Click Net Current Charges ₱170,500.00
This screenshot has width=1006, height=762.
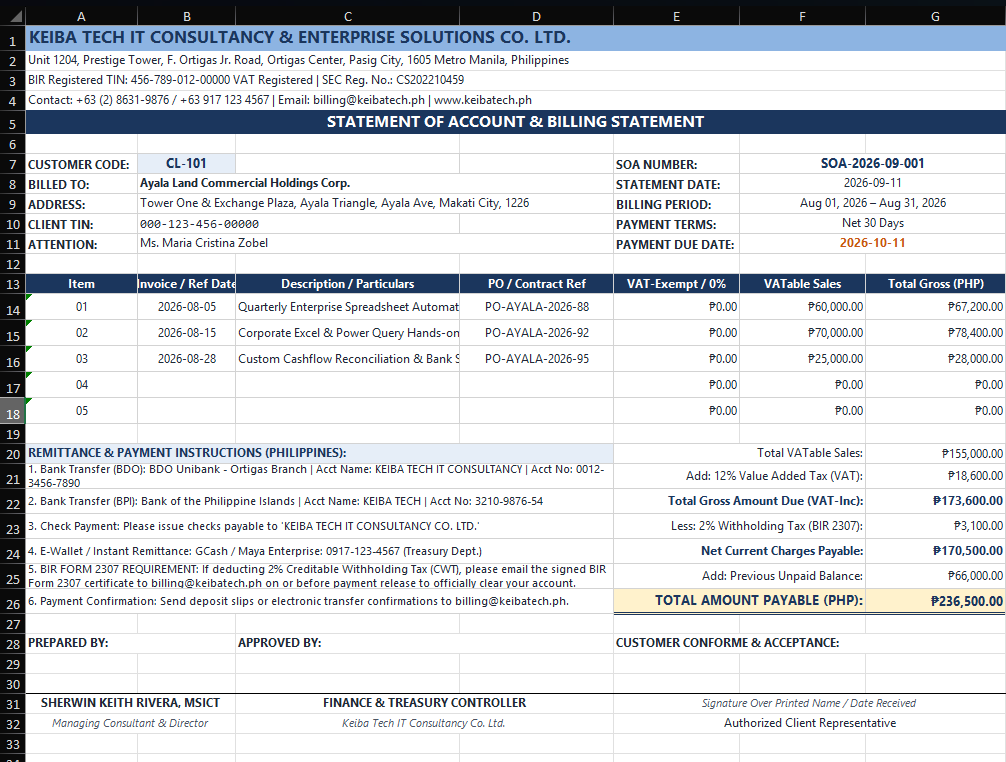935,551
